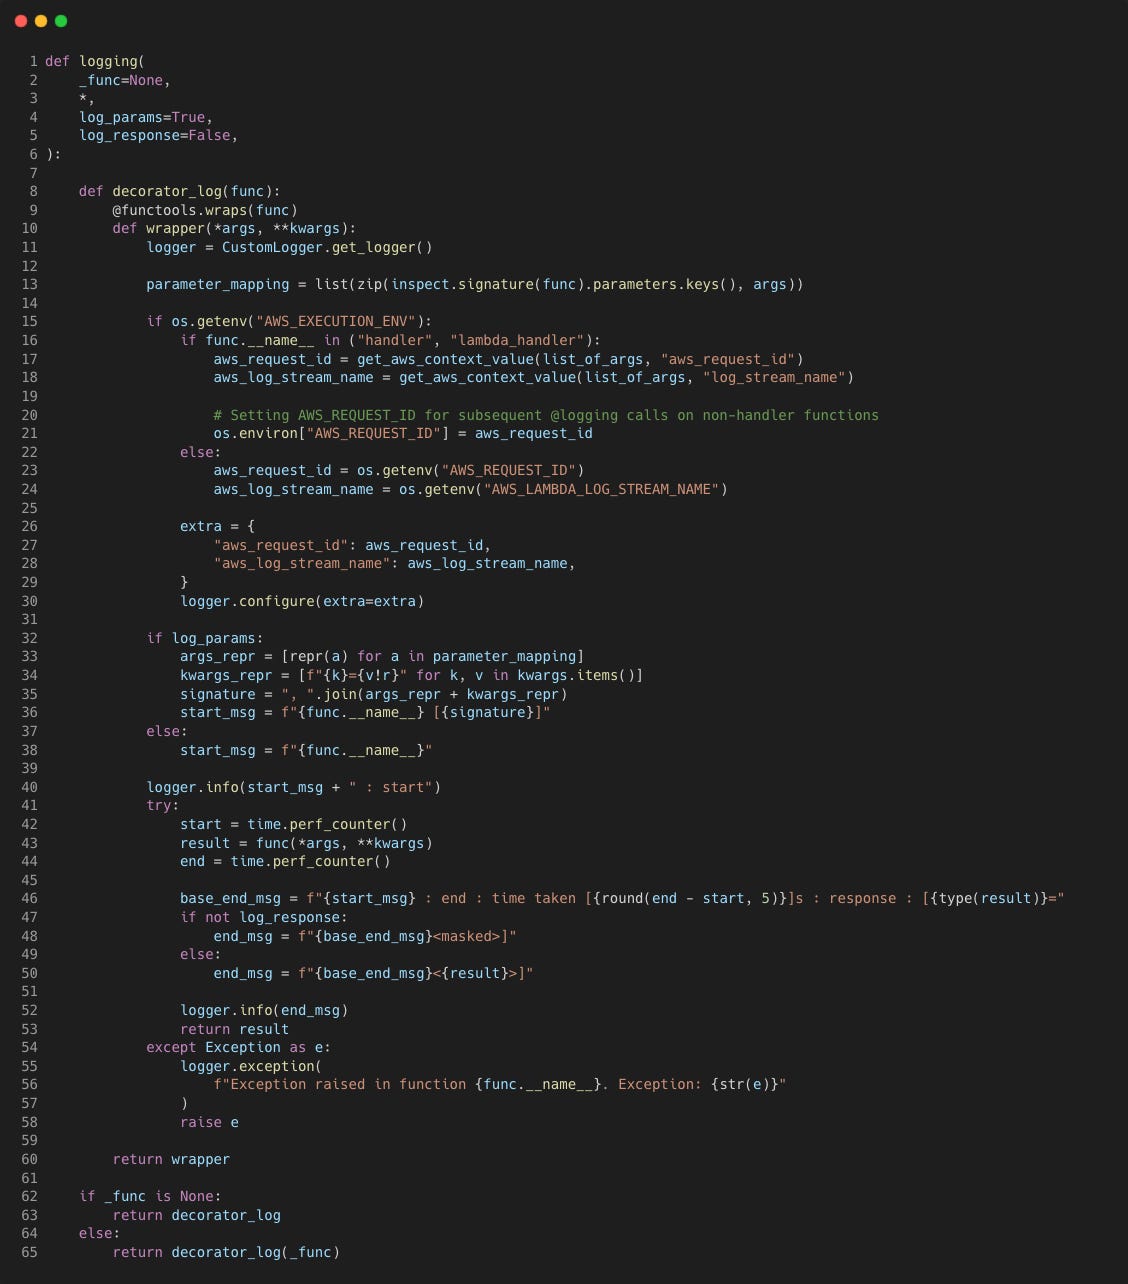Click 'try:' on line 41
The height and width of the screenshot is (1284, 1128).
click(x=163, y=805)
